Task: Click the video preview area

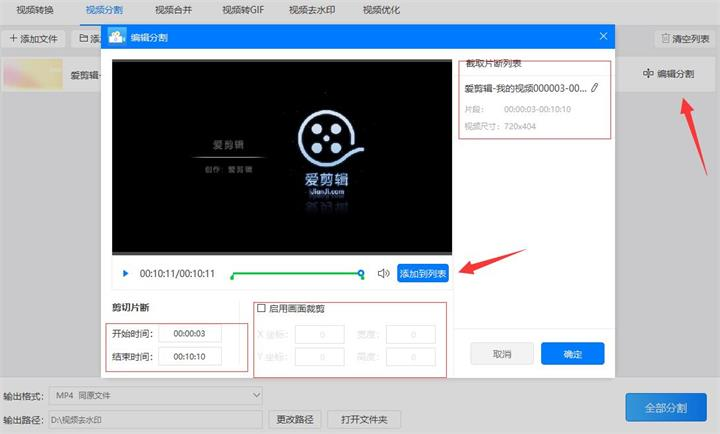Action: coord(282,157)
